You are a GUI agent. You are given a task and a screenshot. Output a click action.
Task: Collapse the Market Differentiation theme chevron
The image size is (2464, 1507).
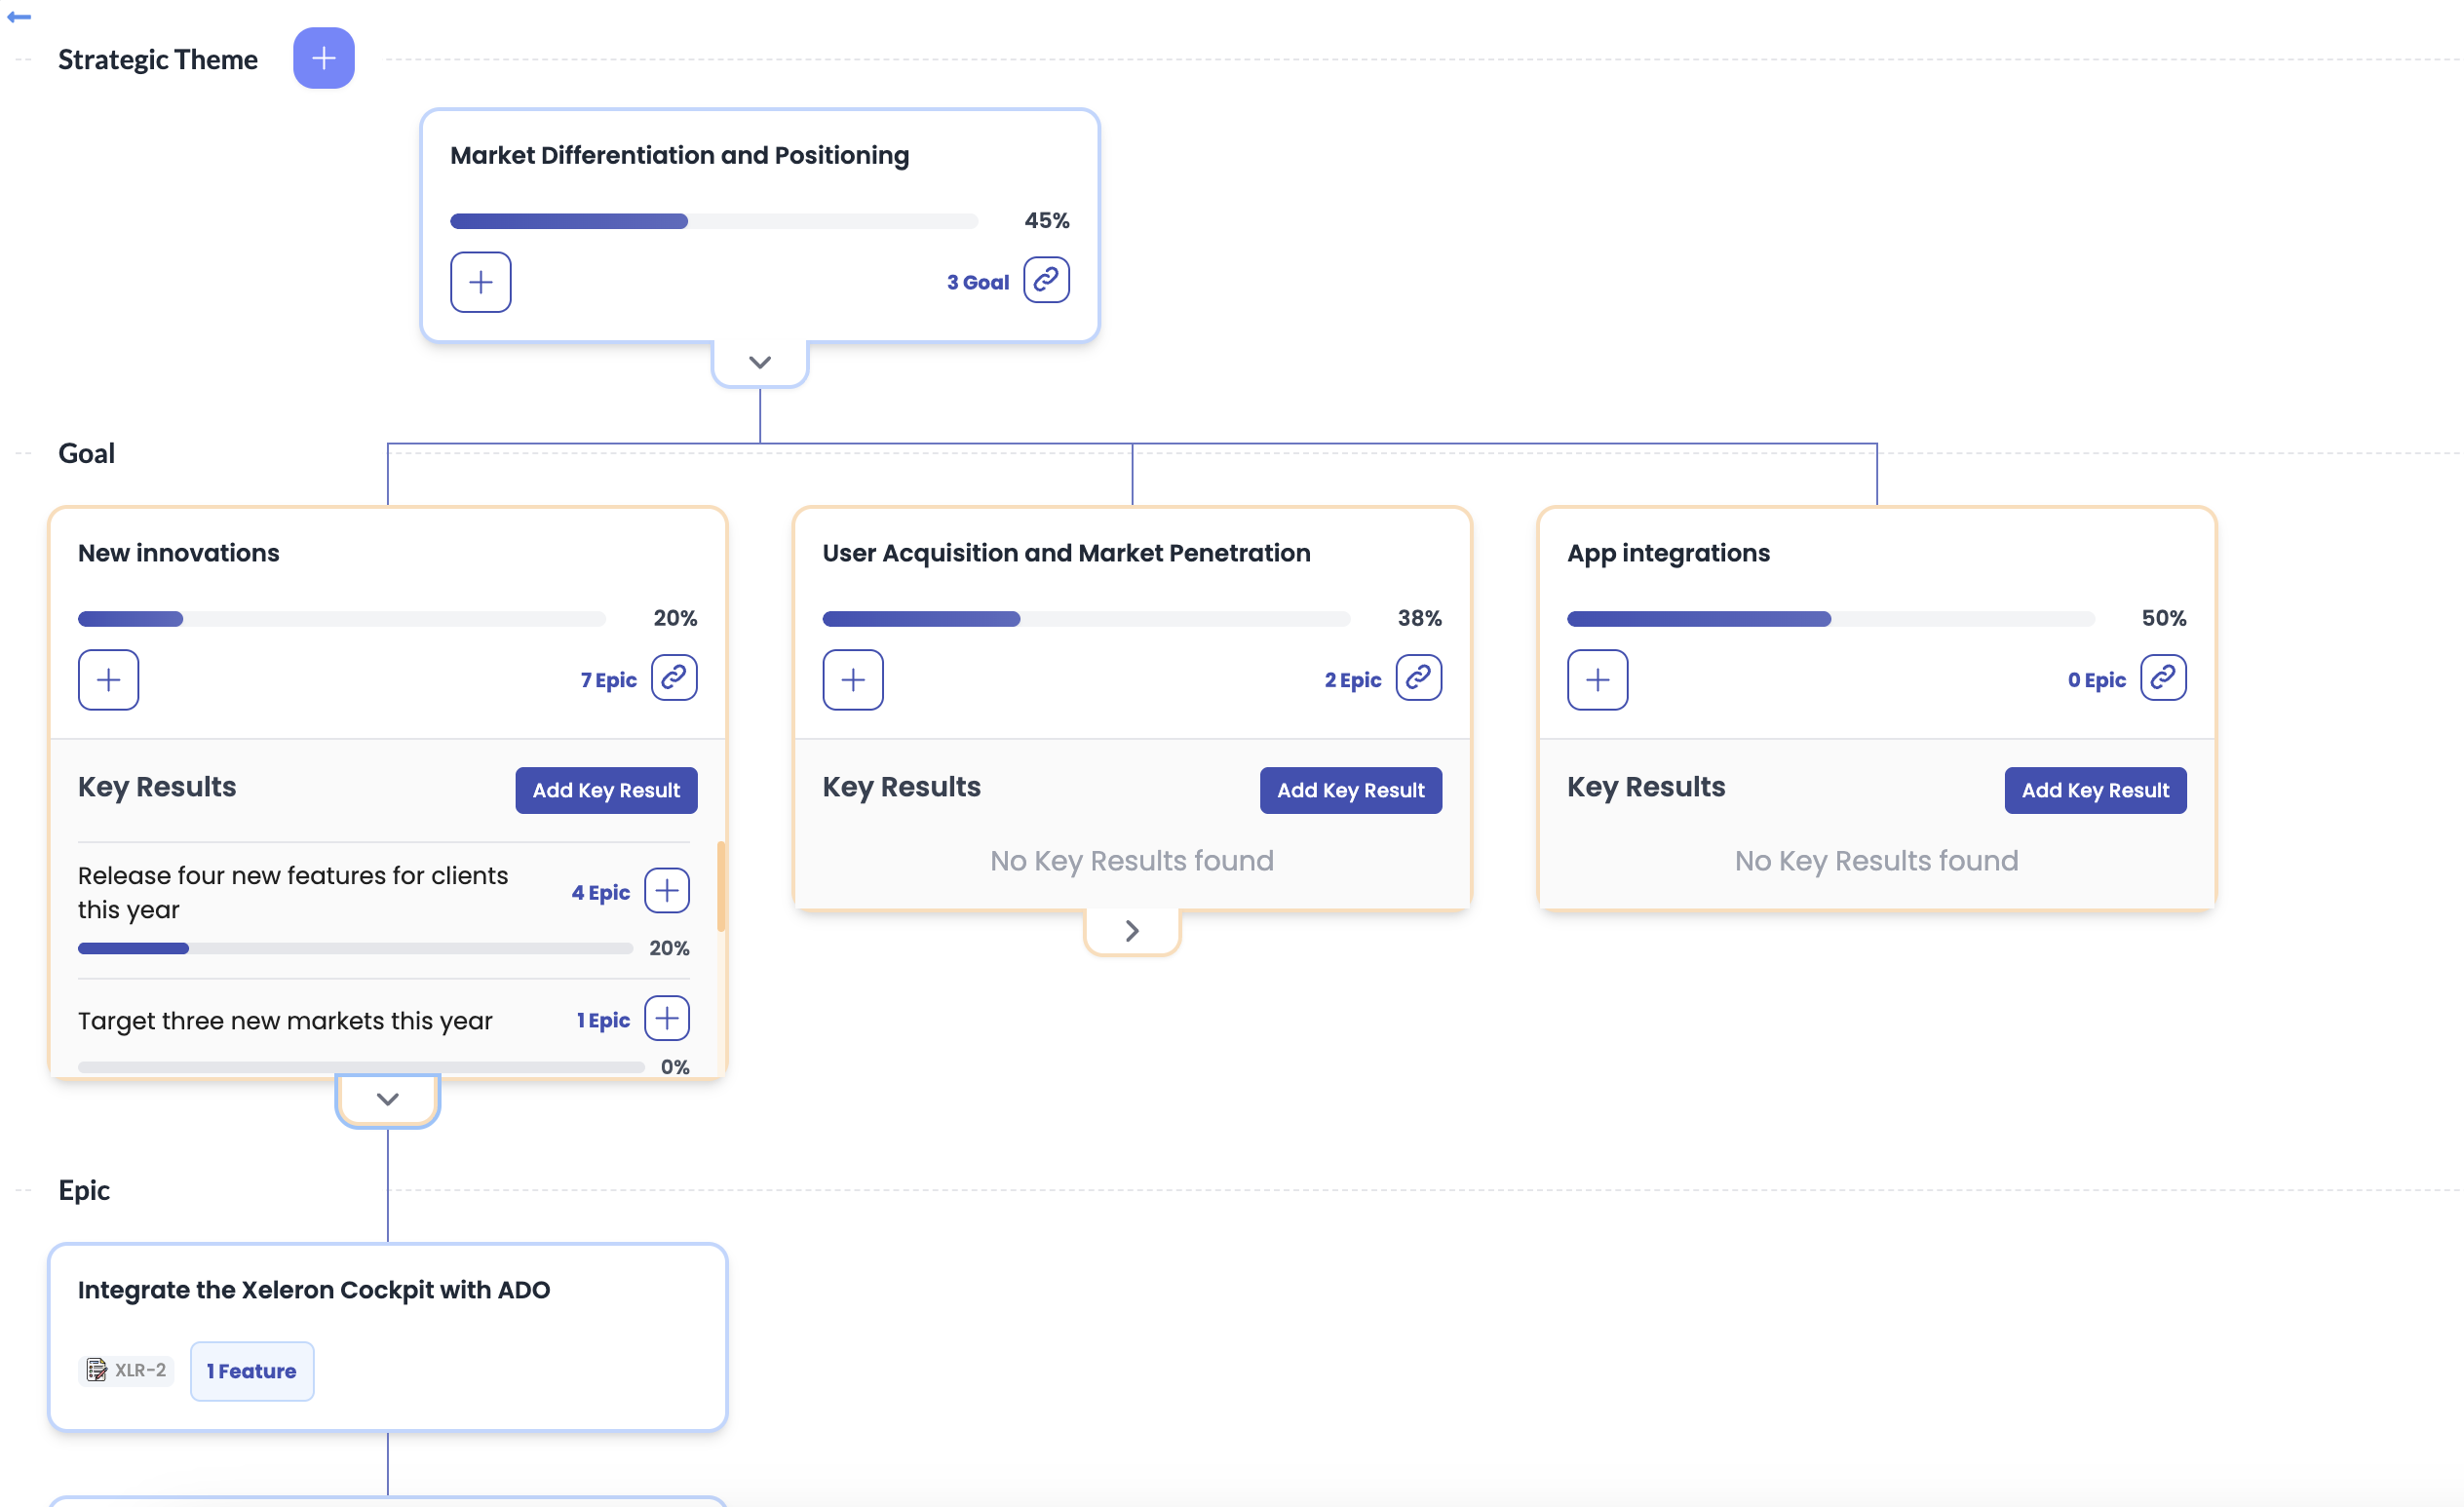(x=760, y=362)
